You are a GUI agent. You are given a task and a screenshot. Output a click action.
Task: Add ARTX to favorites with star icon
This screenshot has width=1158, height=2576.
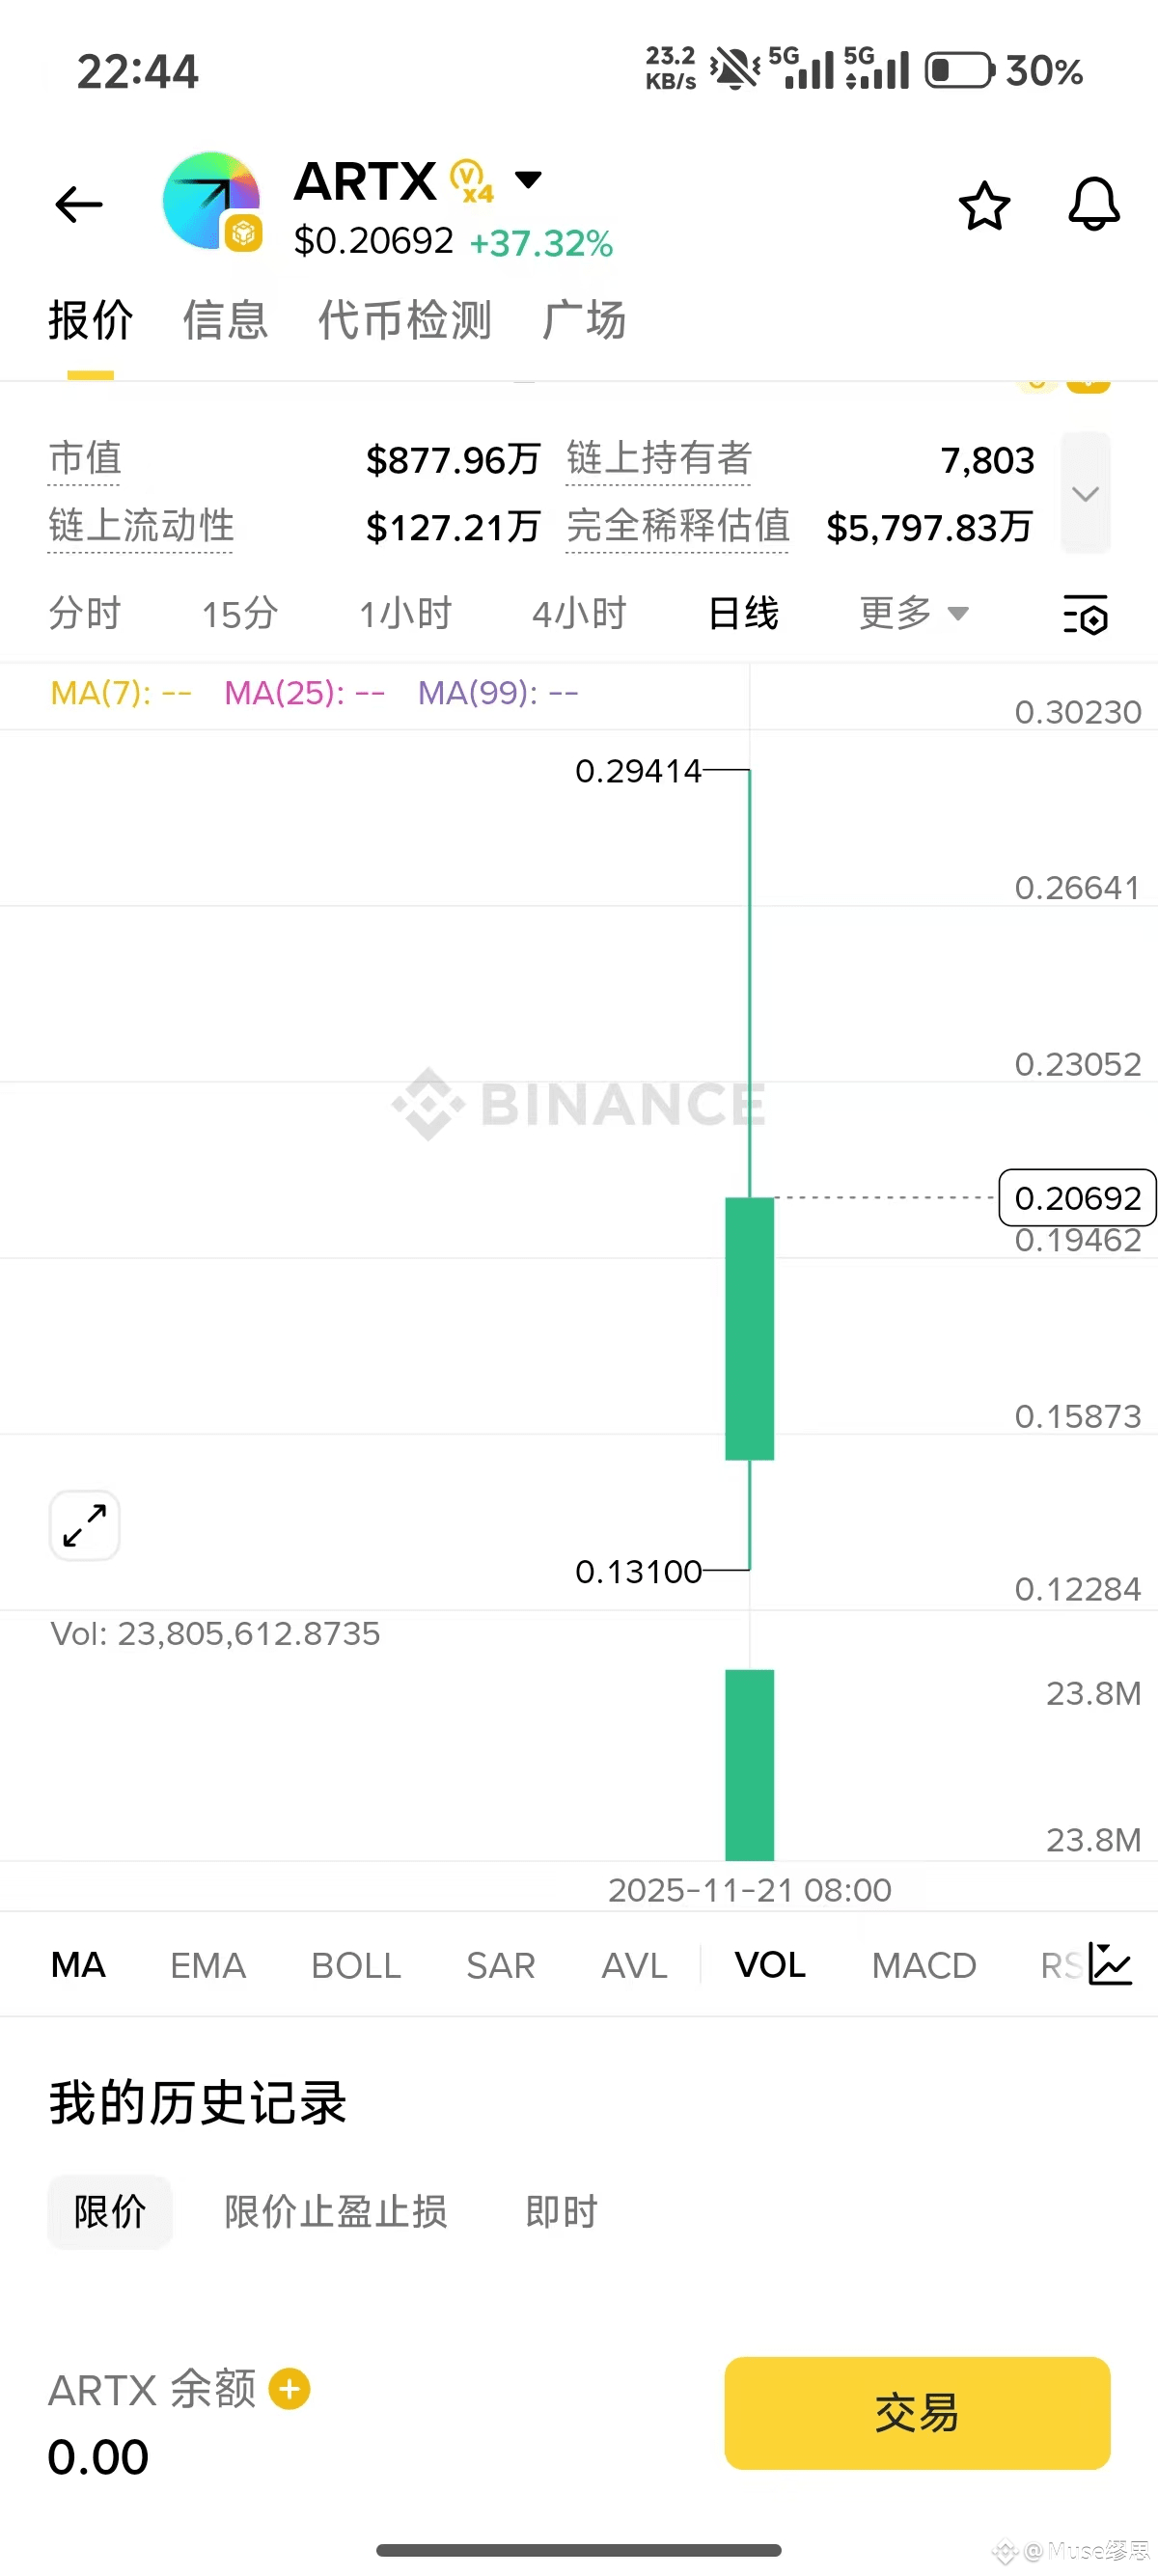pos(984,206)
